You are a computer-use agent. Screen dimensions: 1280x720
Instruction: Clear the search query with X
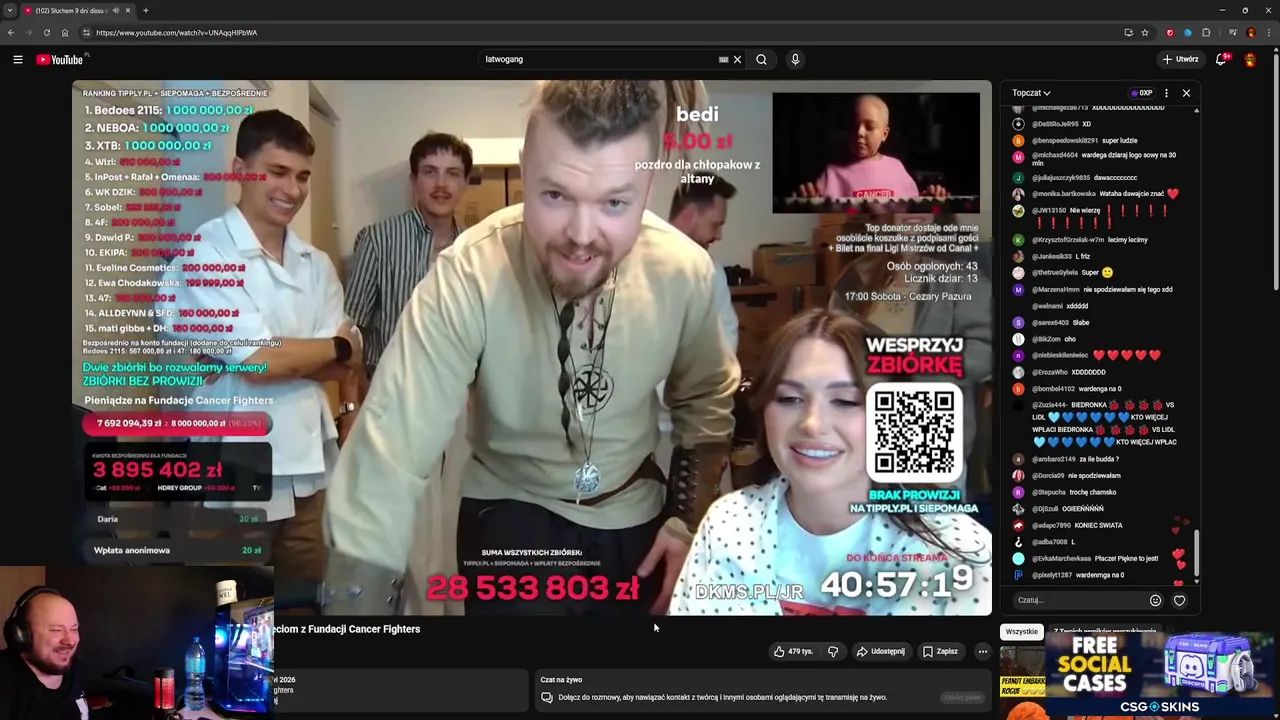(x=738, y=59)
